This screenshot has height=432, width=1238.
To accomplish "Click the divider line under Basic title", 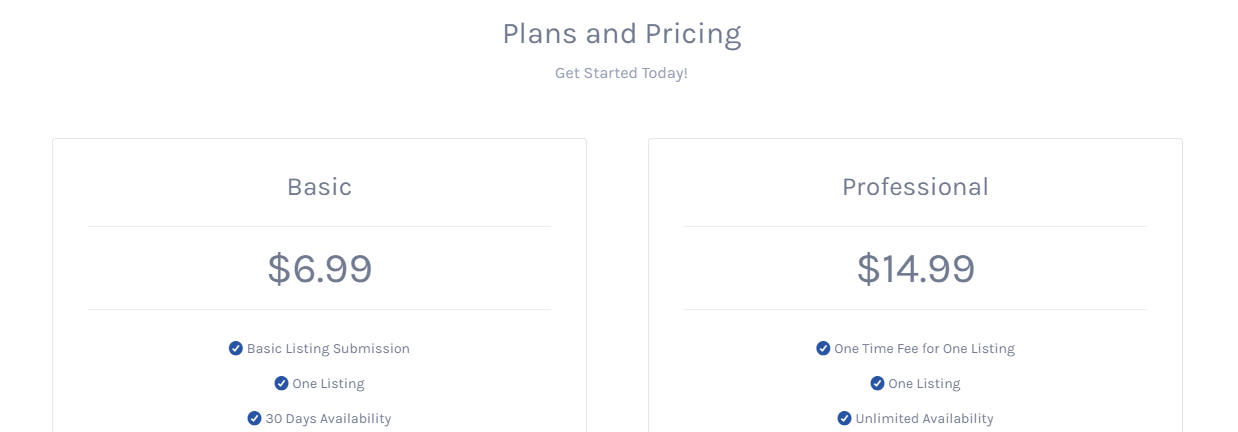I will click(319, 226).
